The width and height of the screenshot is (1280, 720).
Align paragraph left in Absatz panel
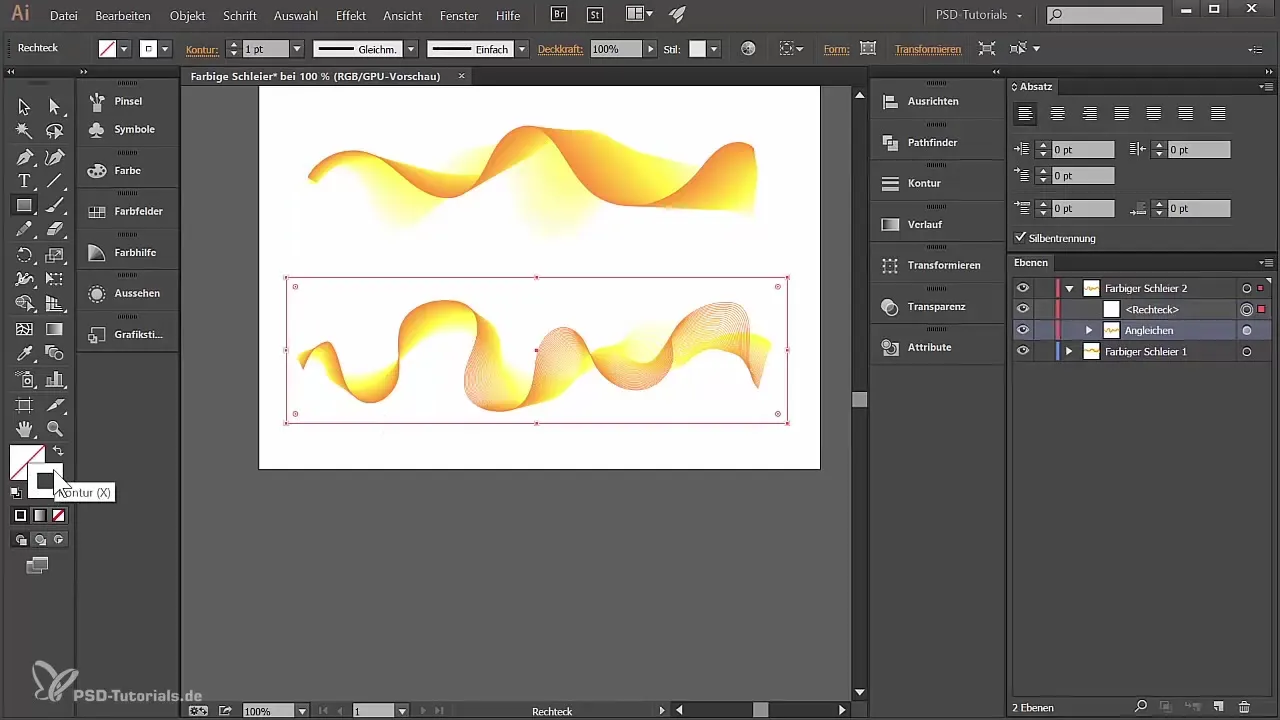pyautogui.click(x=1025, y=114)
